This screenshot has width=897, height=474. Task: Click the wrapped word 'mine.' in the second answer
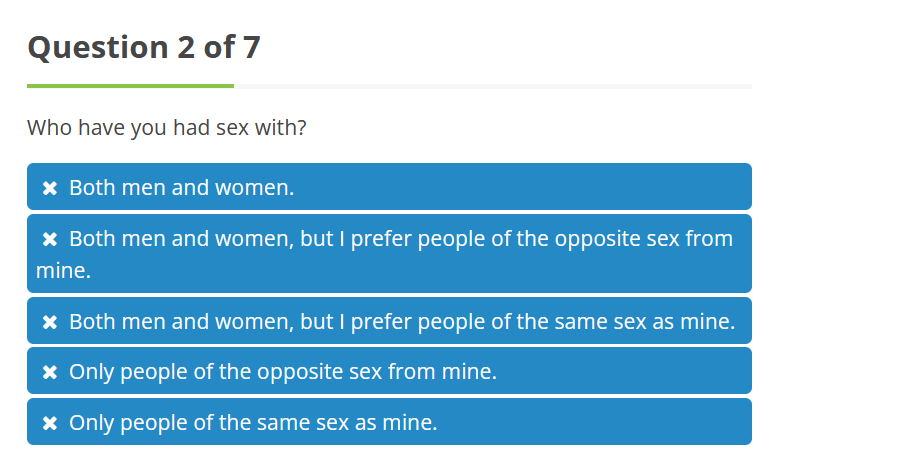point(63,270)
